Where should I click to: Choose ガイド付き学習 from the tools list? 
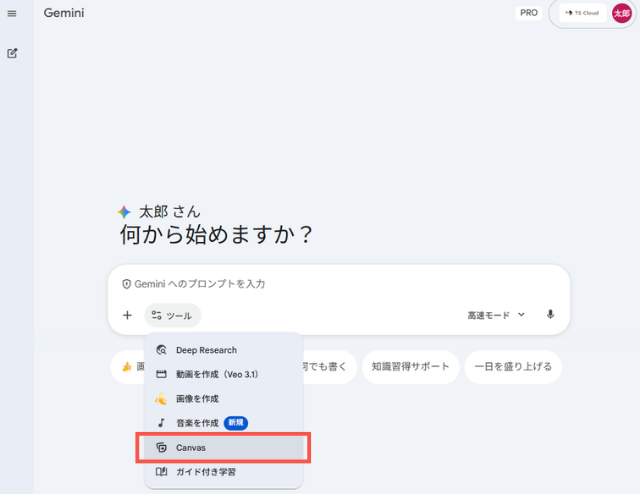tap(205, 471)
